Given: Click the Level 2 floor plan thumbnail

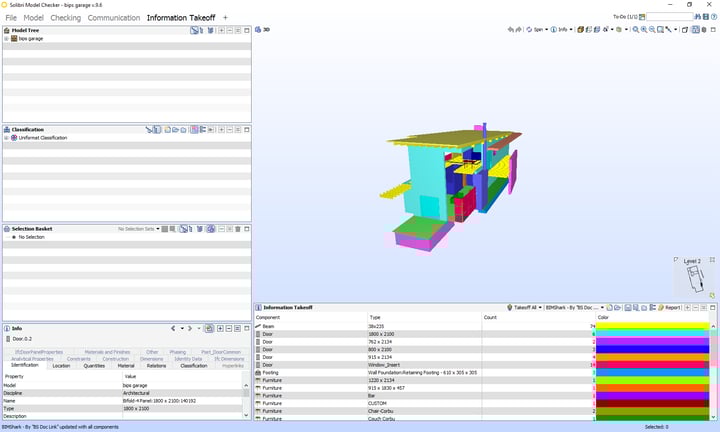Looking at the screenshot, I should coord(695,278).
